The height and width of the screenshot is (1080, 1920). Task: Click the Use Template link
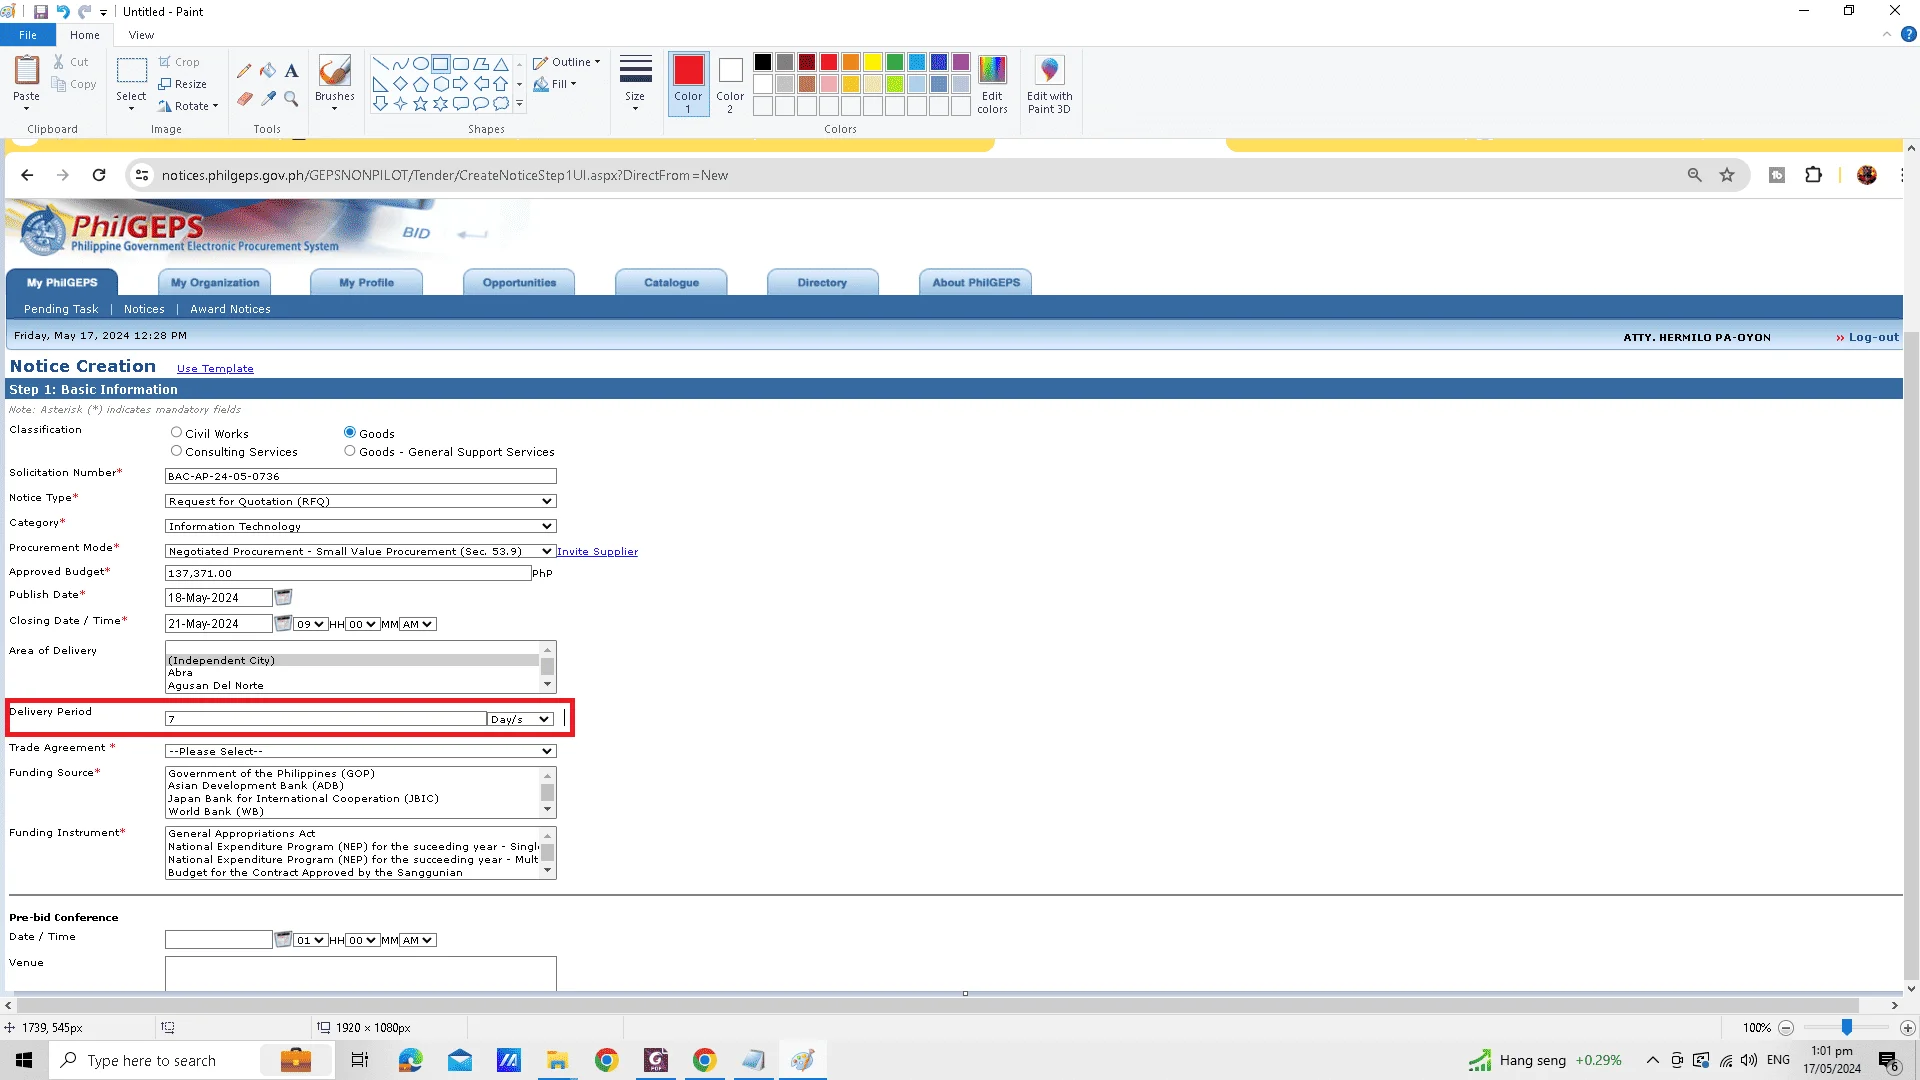click(x=215, y=369)
